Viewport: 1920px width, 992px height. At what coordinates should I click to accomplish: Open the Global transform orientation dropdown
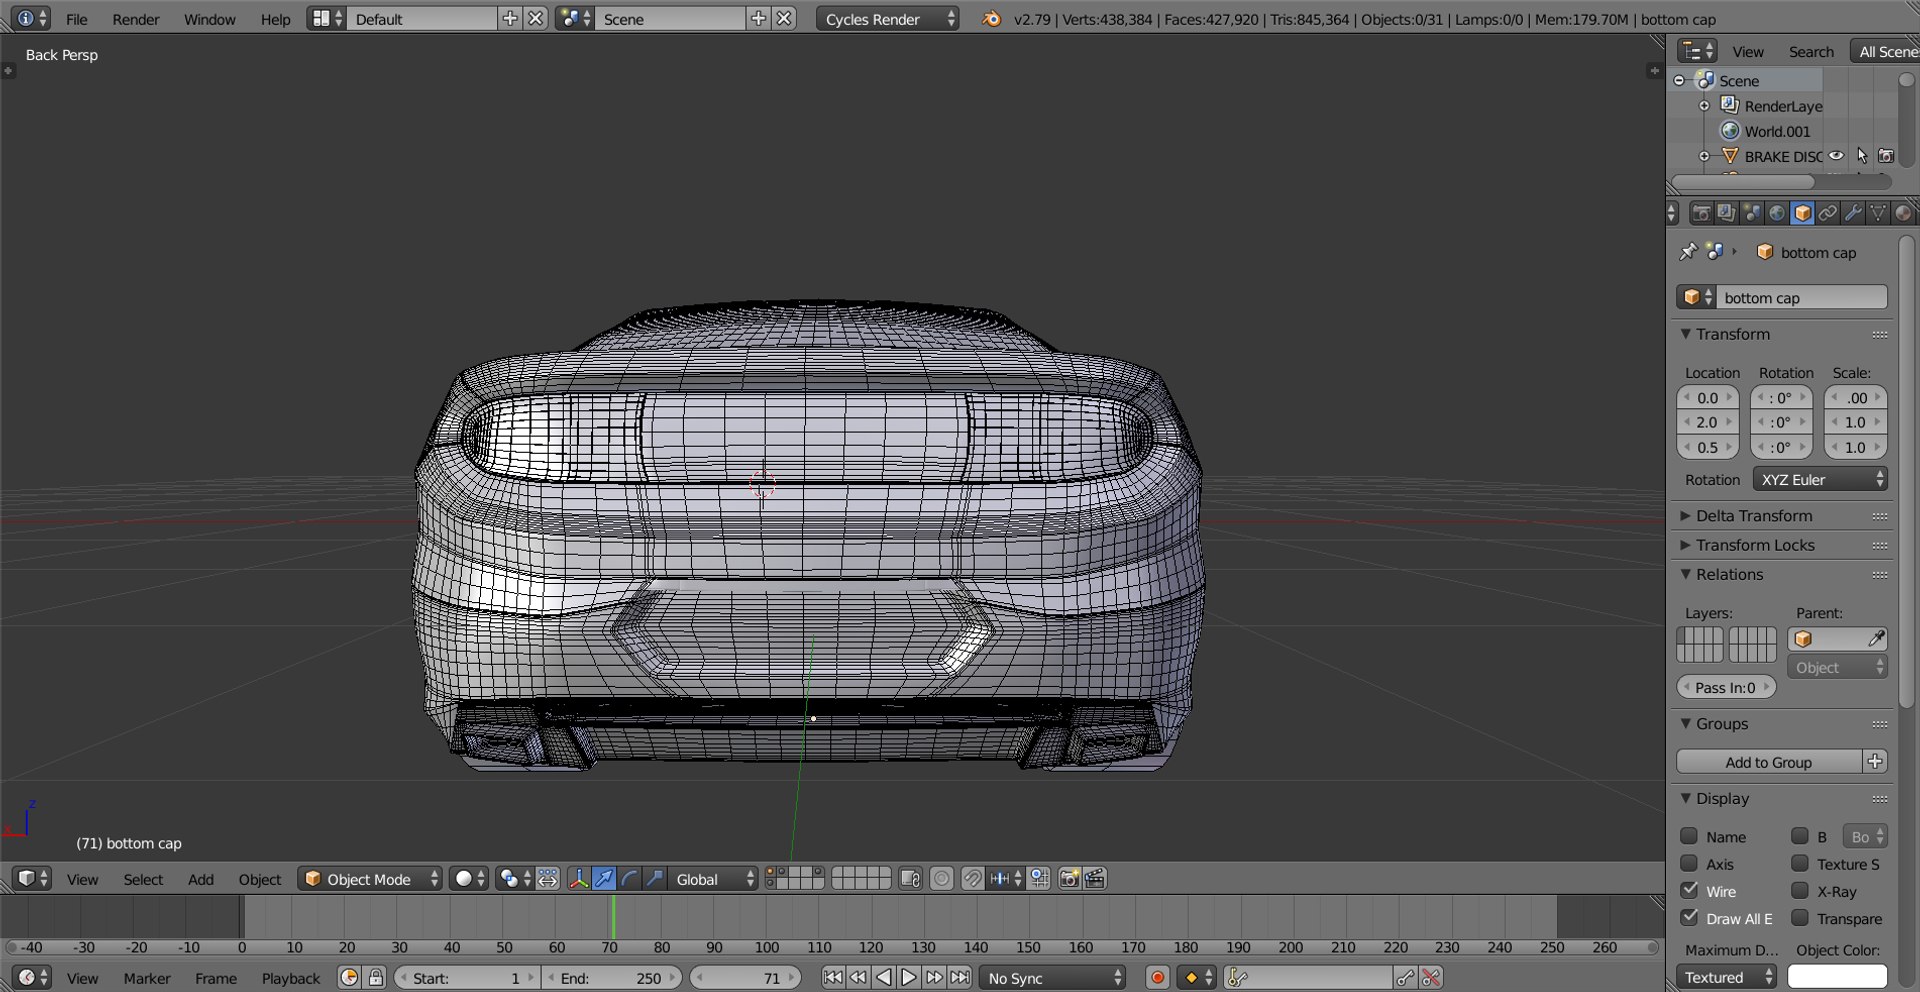click(x=715, y=879)
